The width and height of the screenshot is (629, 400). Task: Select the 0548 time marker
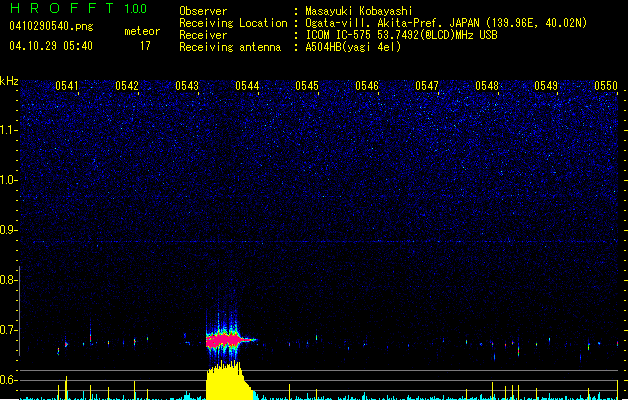(487, 87)
